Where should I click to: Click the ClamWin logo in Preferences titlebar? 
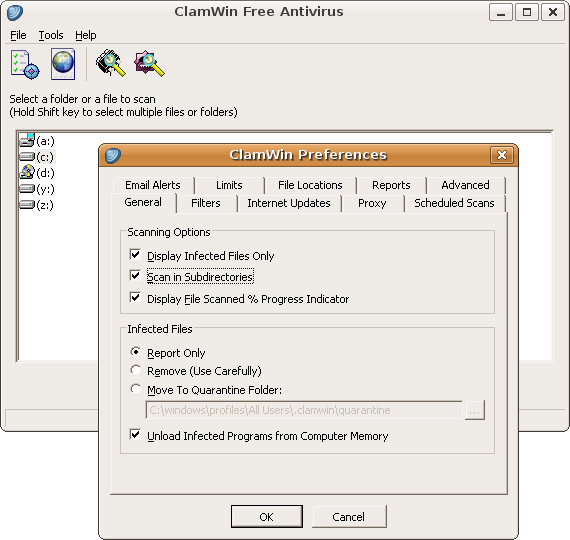[x=113, y=155]
